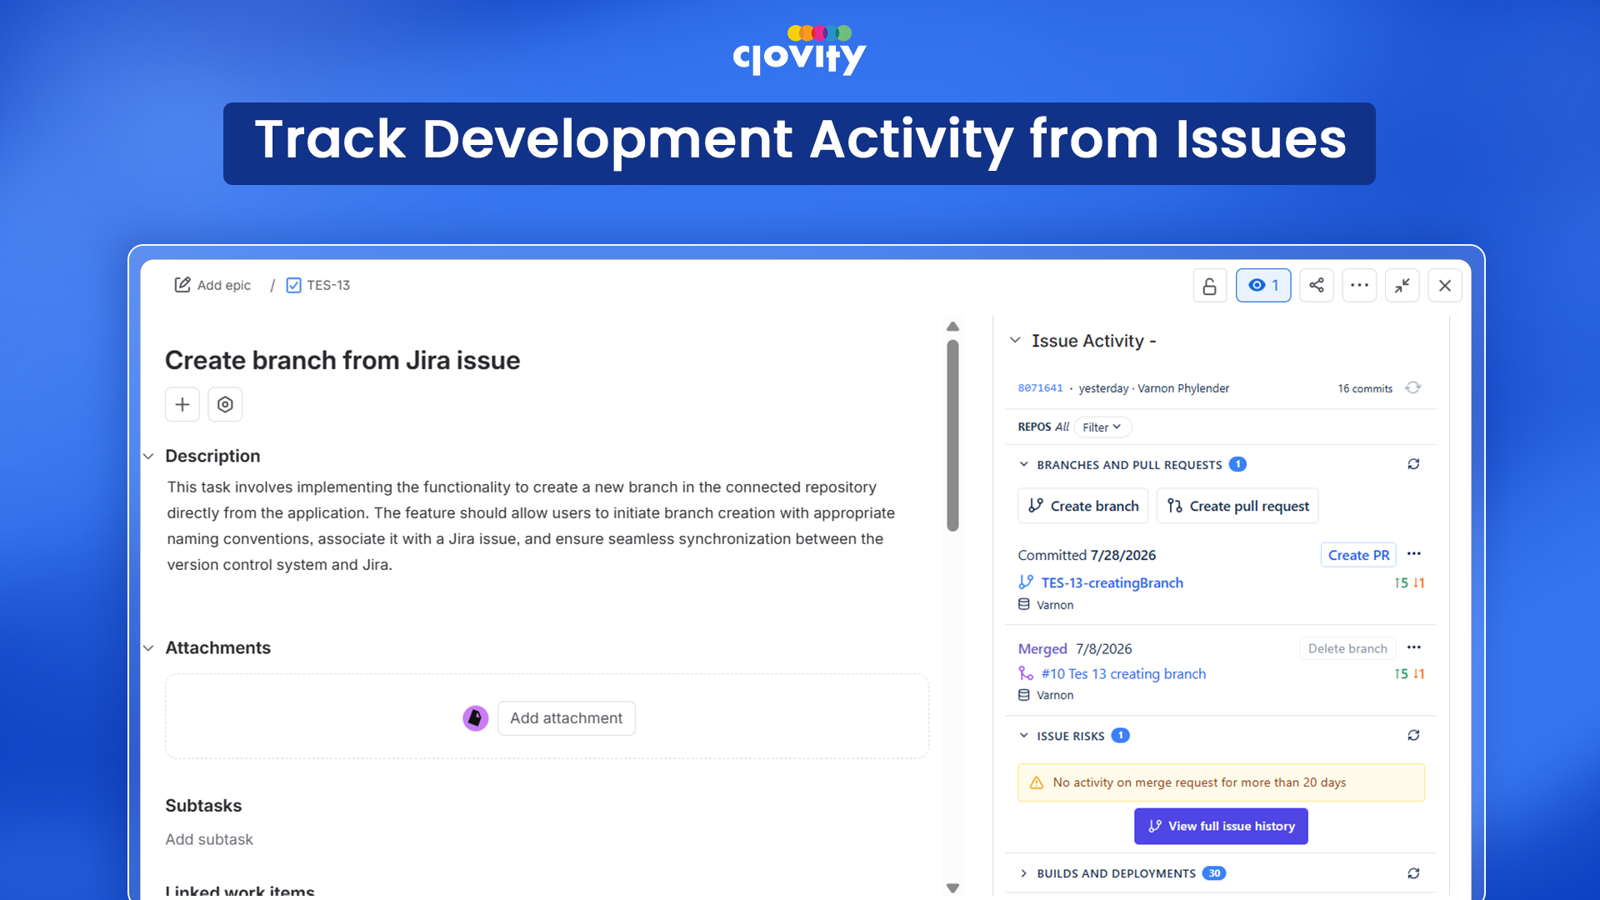Click the Create PR button

1358,555
